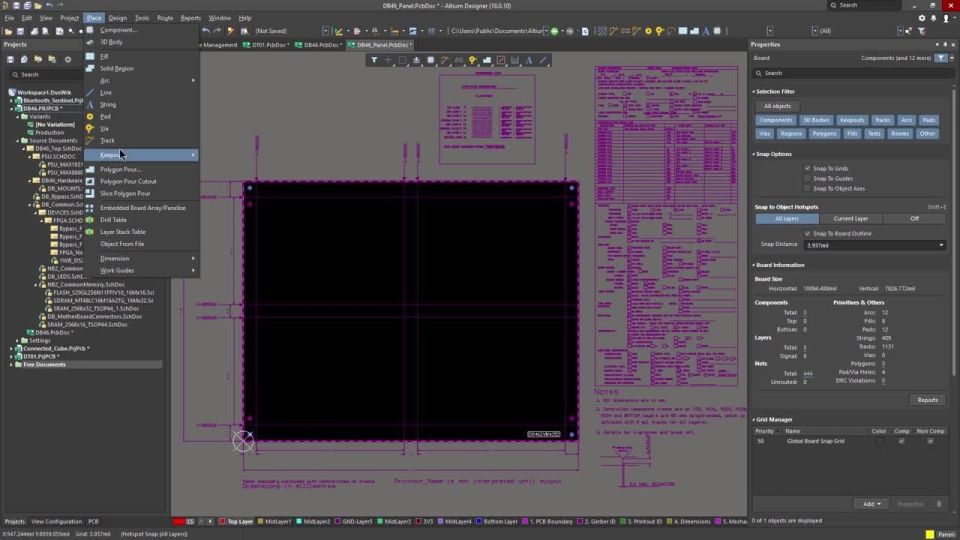
Task: Click the clear filter icon in main toolbar
Action: [921, 31]
